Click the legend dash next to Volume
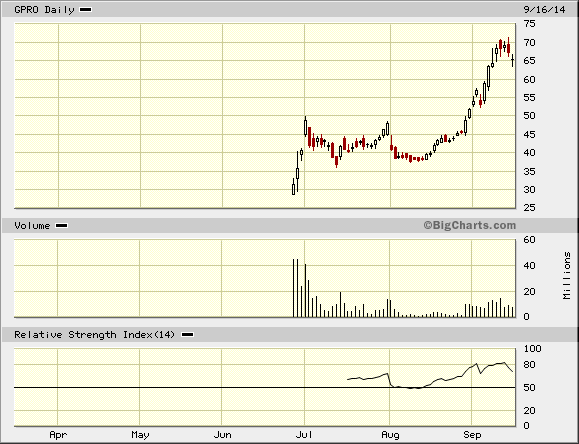The height and width of the screenshot is (444, 579). [61, 225]
